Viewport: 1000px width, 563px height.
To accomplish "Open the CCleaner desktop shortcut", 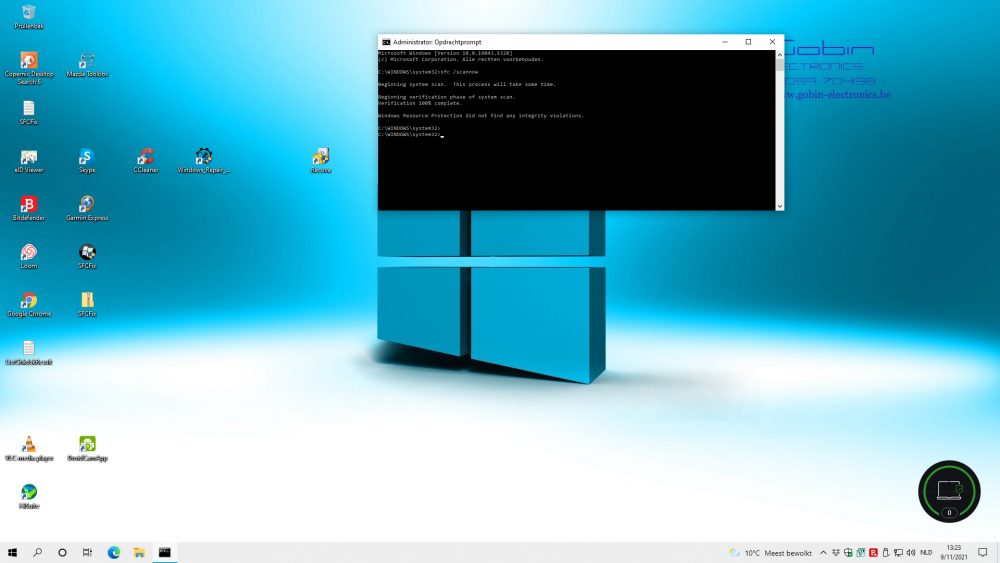I will [x=146, y=157].
